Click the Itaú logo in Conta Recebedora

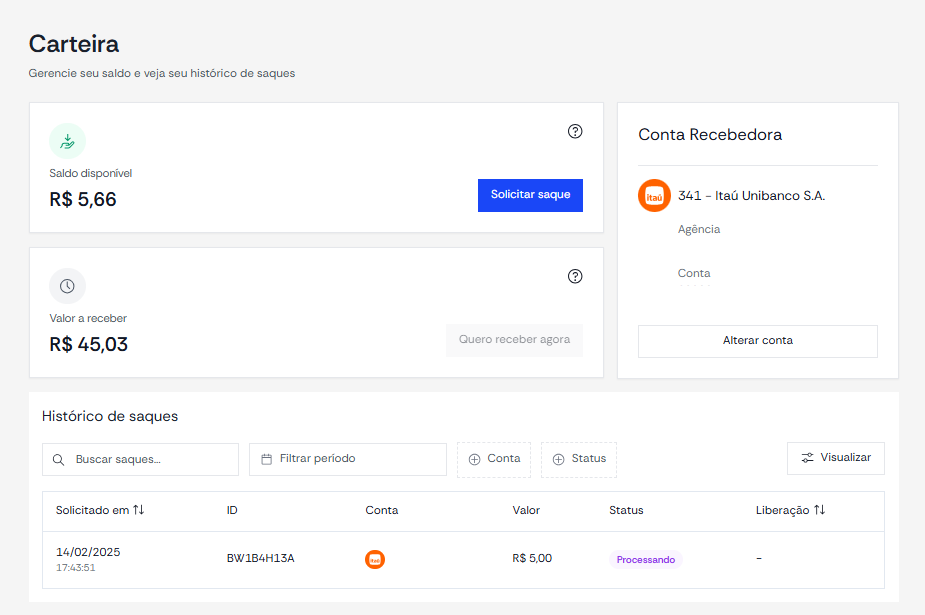pyautogui.click(x=654, y=196)
